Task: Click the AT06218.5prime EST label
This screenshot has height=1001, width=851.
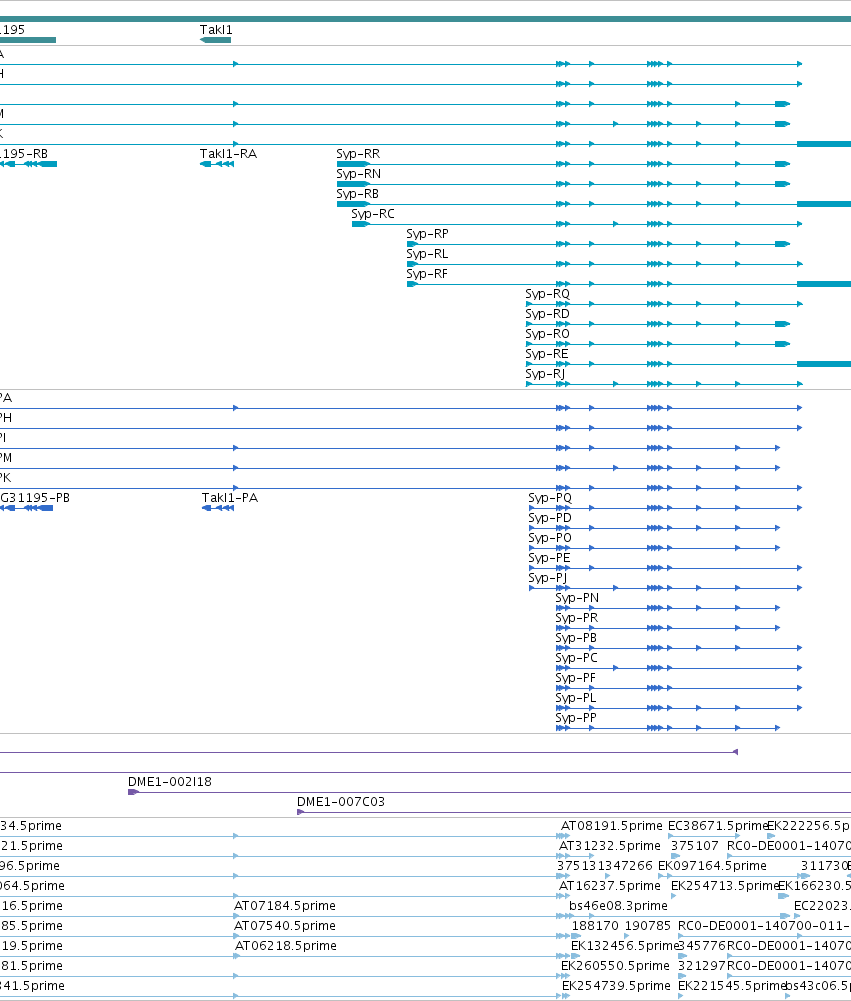Action: point(285,945)
